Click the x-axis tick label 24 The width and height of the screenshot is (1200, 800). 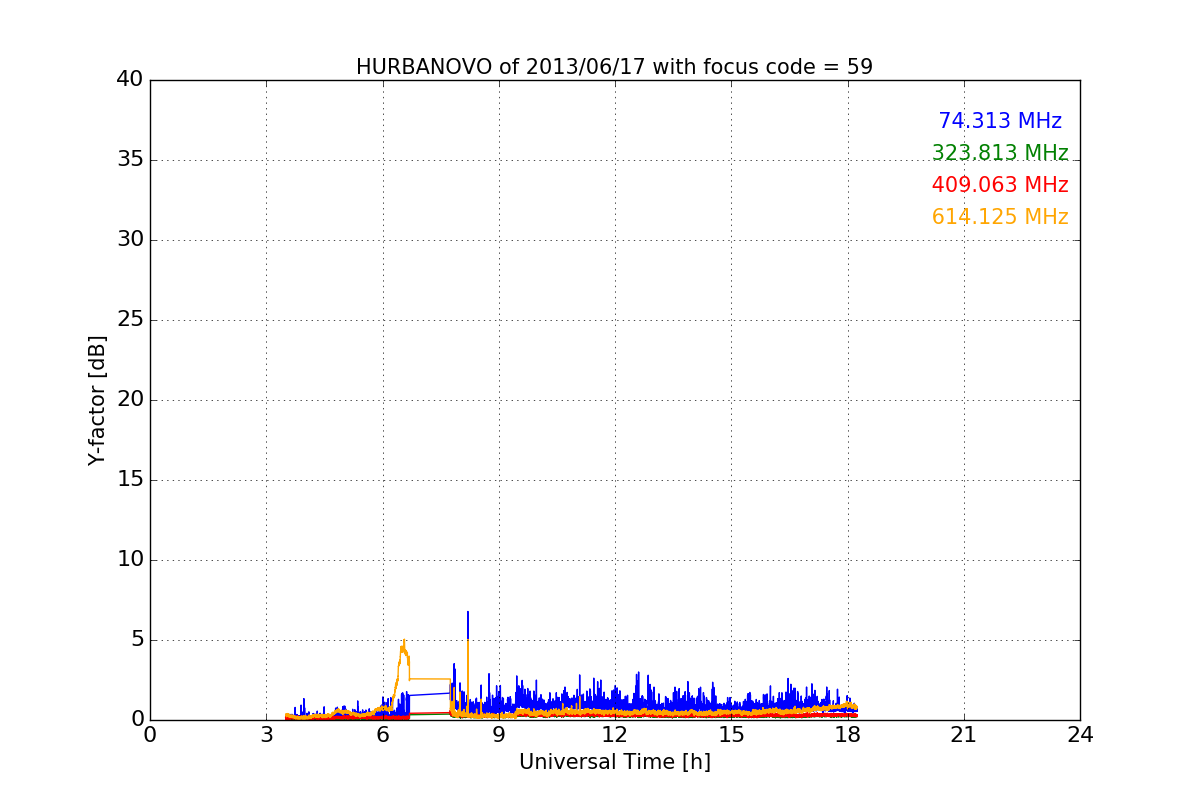tap(1080, 735)
